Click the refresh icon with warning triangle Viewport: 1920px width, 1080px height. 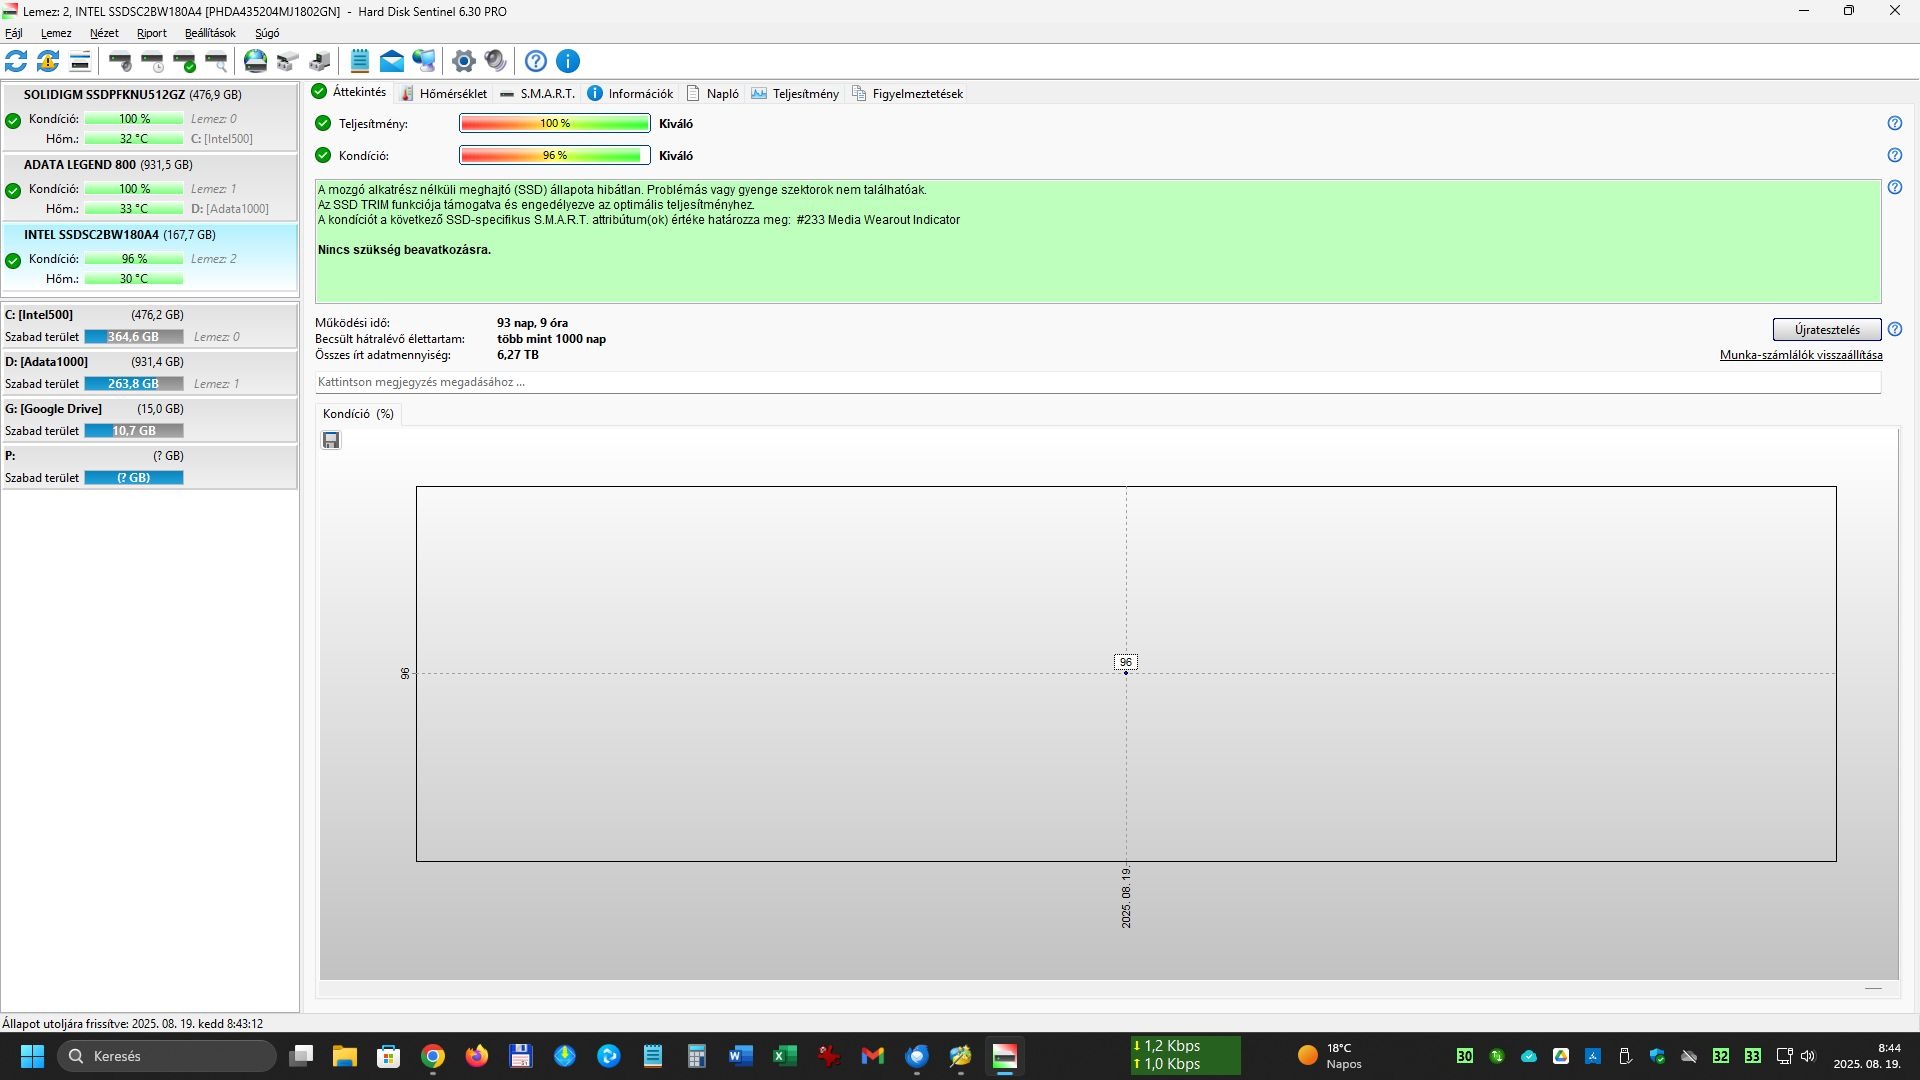48,61
